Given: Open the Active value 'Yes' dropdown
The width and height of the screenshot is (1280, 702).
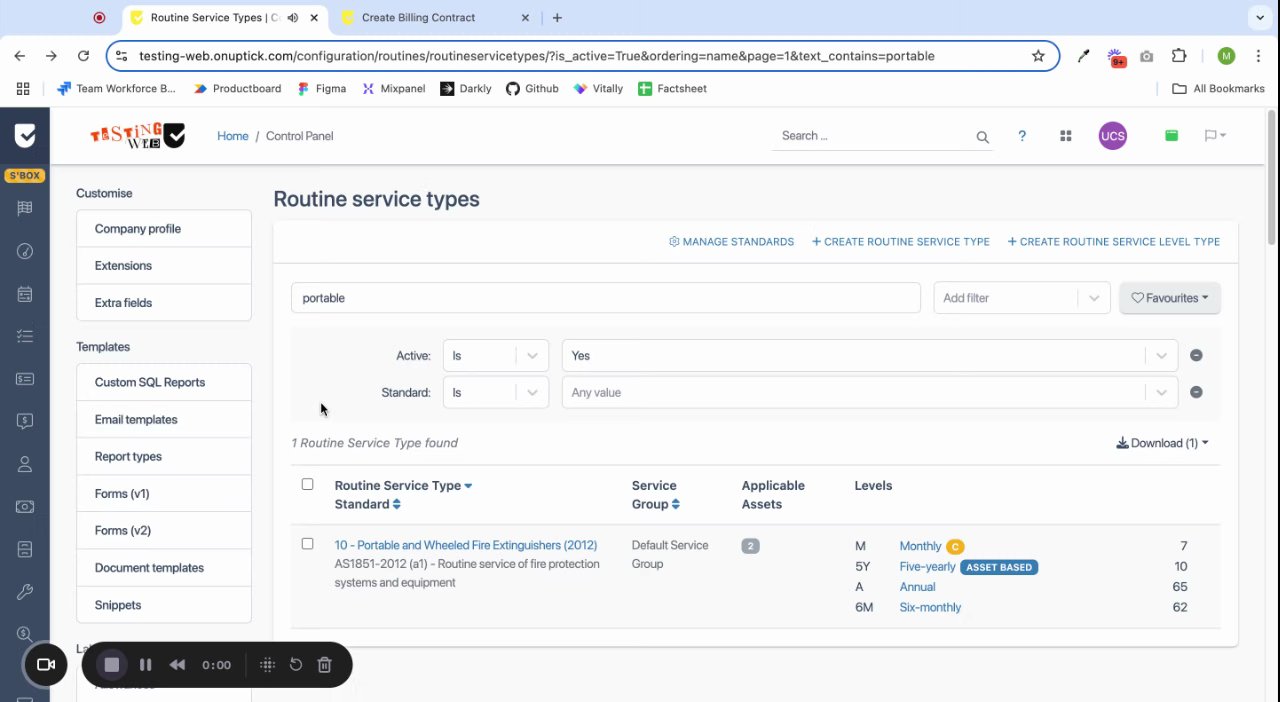Looking at the screenshot, I should point(870,355).
